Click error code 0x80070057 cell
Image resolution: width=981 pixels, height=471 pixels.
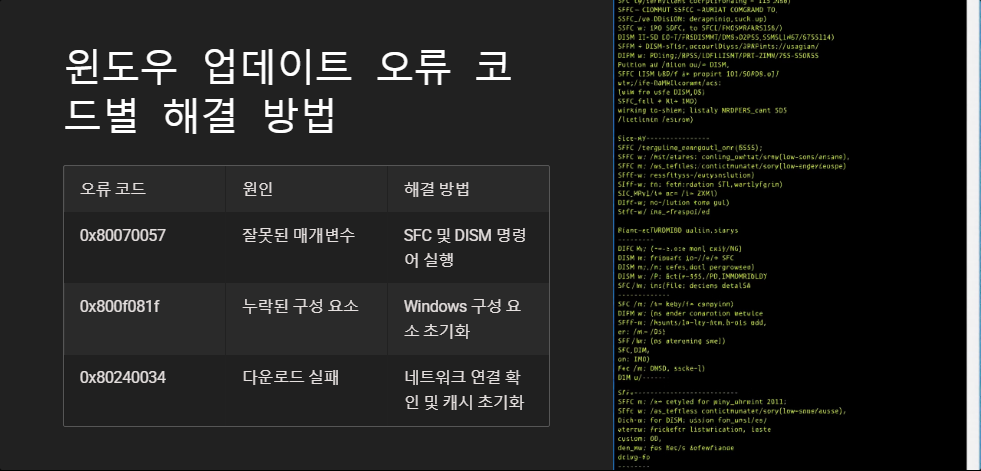(x=145, y=248)
